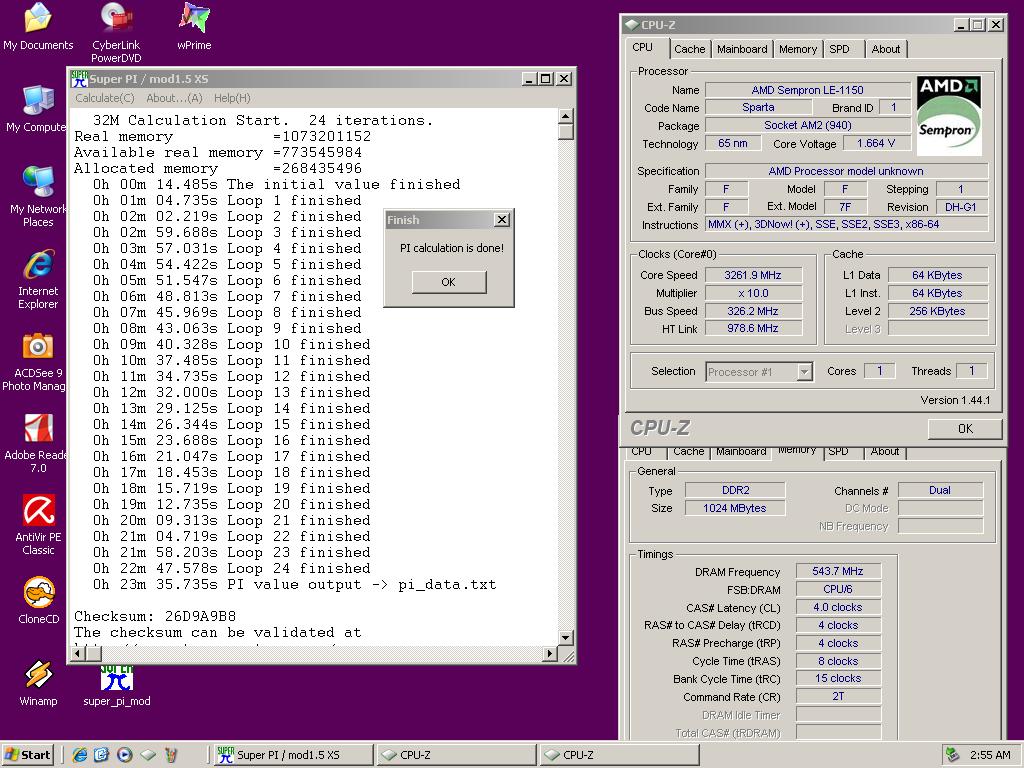Click the Command Rate value 2T
Screen dimensions: 1024x768
click(838, 697)
